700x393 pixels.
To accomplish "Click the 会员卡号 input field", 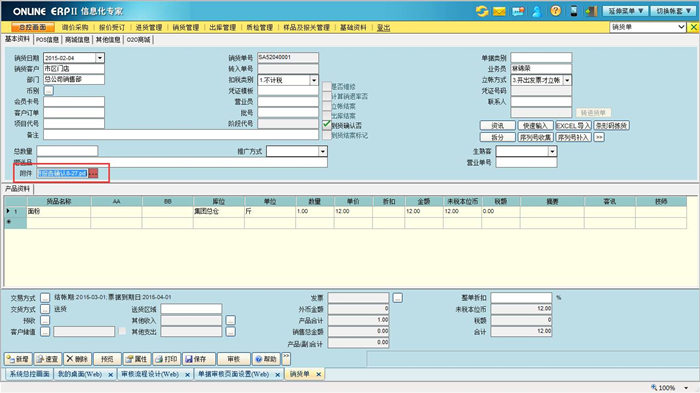I will coord(74,102).
